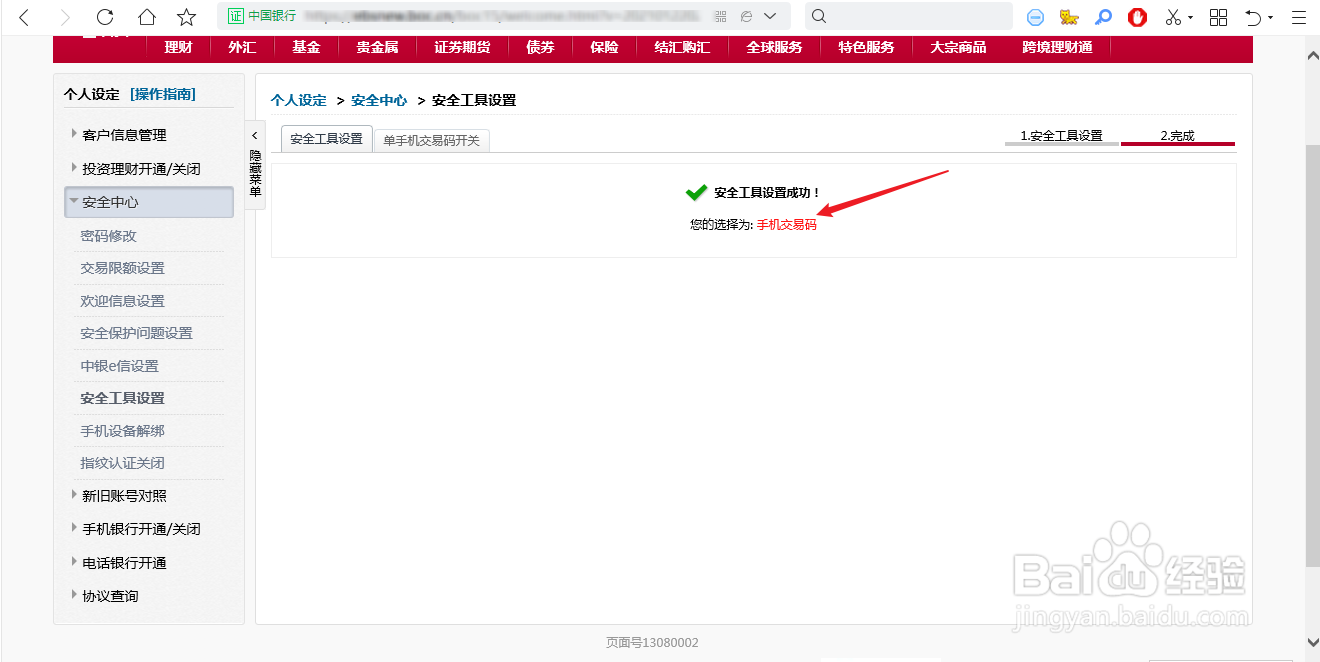The height and width of the screenshot is (662, 1320).
Task: Click the red stop-hand ad blocker icon
Action: 1138,16
